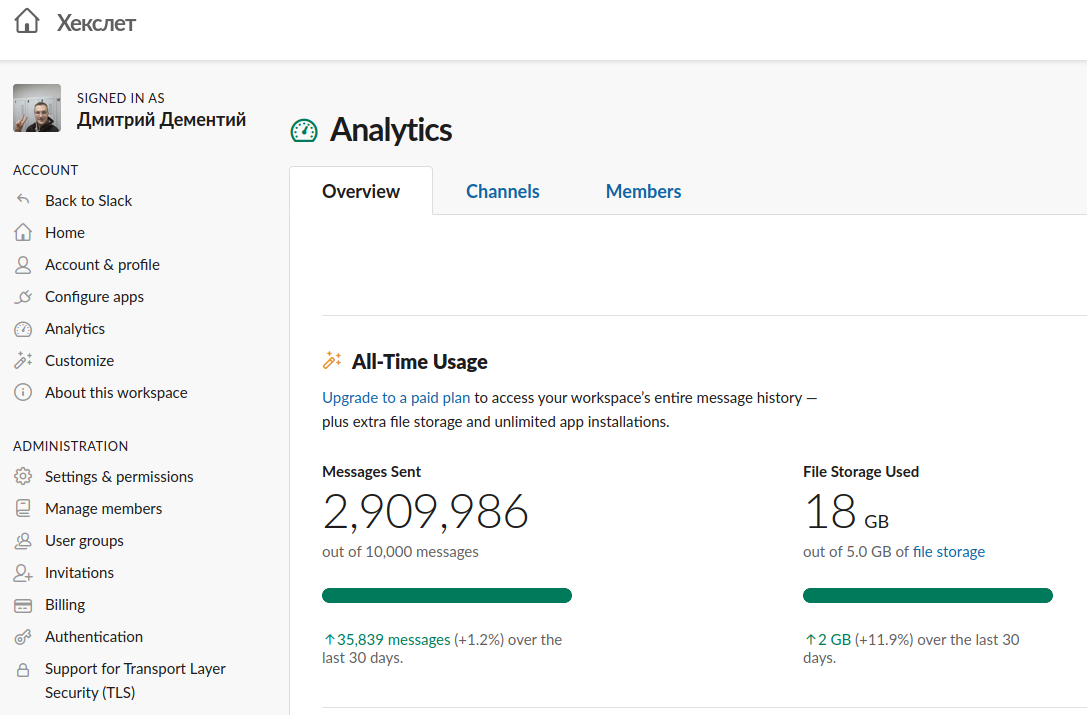Click the wand icon beside All-Time Usage
The image size is (1087, 715).
pos(332,361)
